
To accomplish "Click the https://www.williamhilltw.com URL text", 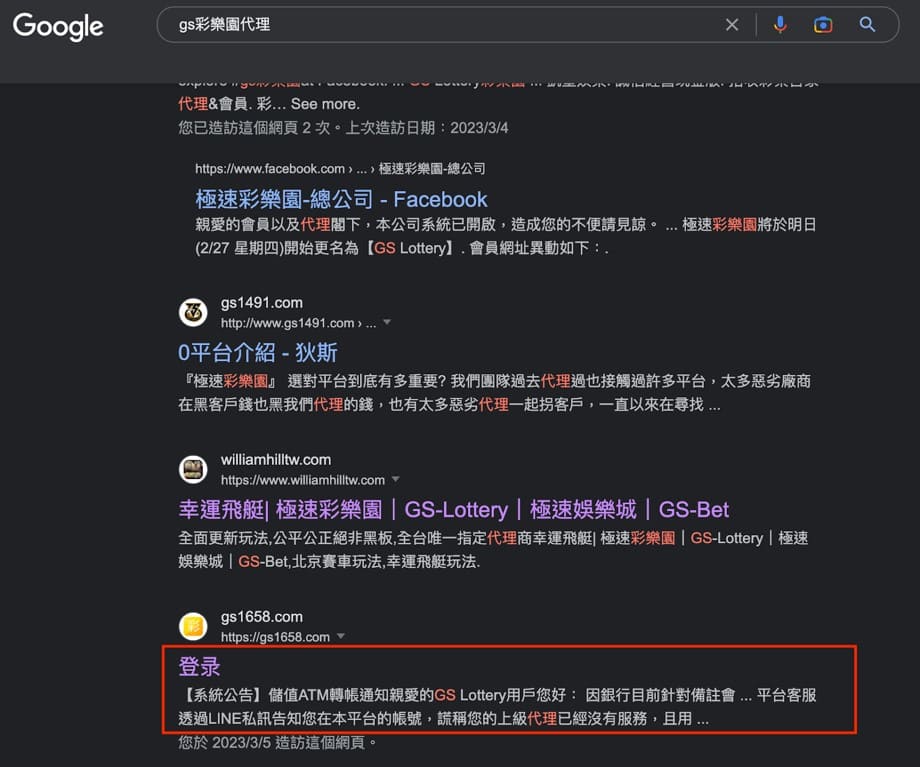I will 303,480.
